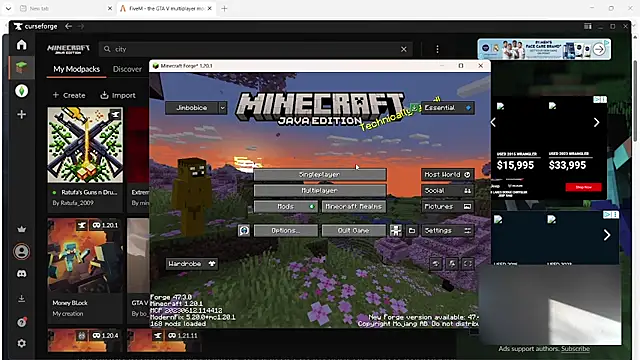The height and width of the screenshot is (360, 640).
Task: Open Minecraft Realms button
Action: (x=353, y=207)
